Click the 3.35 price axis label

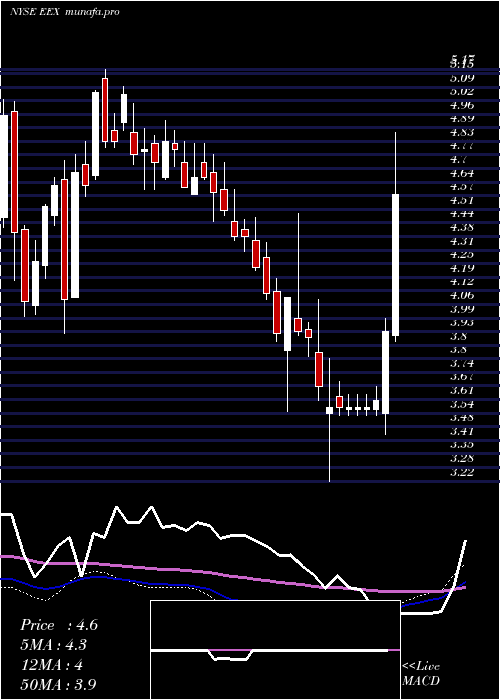[462, 445]
